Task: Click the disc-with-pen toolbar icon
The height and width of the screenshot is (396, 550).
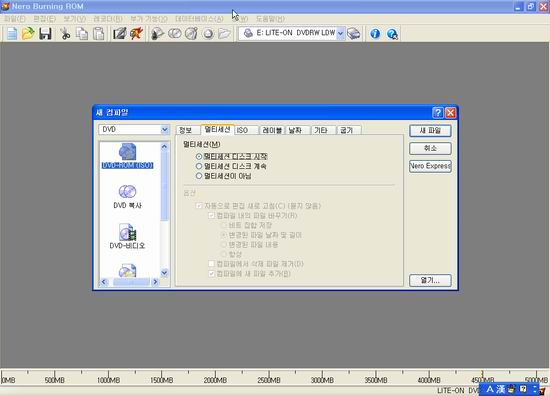Action: click(x=191, y=34)
